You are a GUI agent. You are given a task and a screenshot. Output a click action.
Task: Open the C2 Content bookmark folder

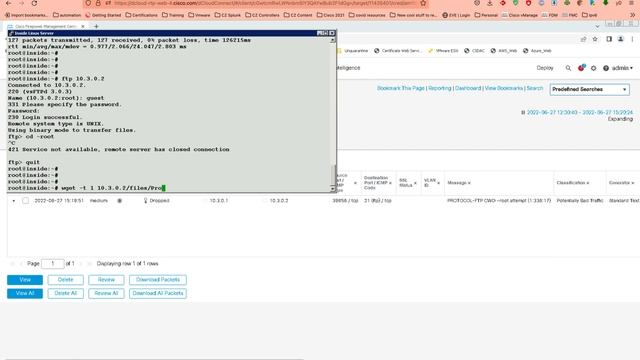[x=298, y=15]
